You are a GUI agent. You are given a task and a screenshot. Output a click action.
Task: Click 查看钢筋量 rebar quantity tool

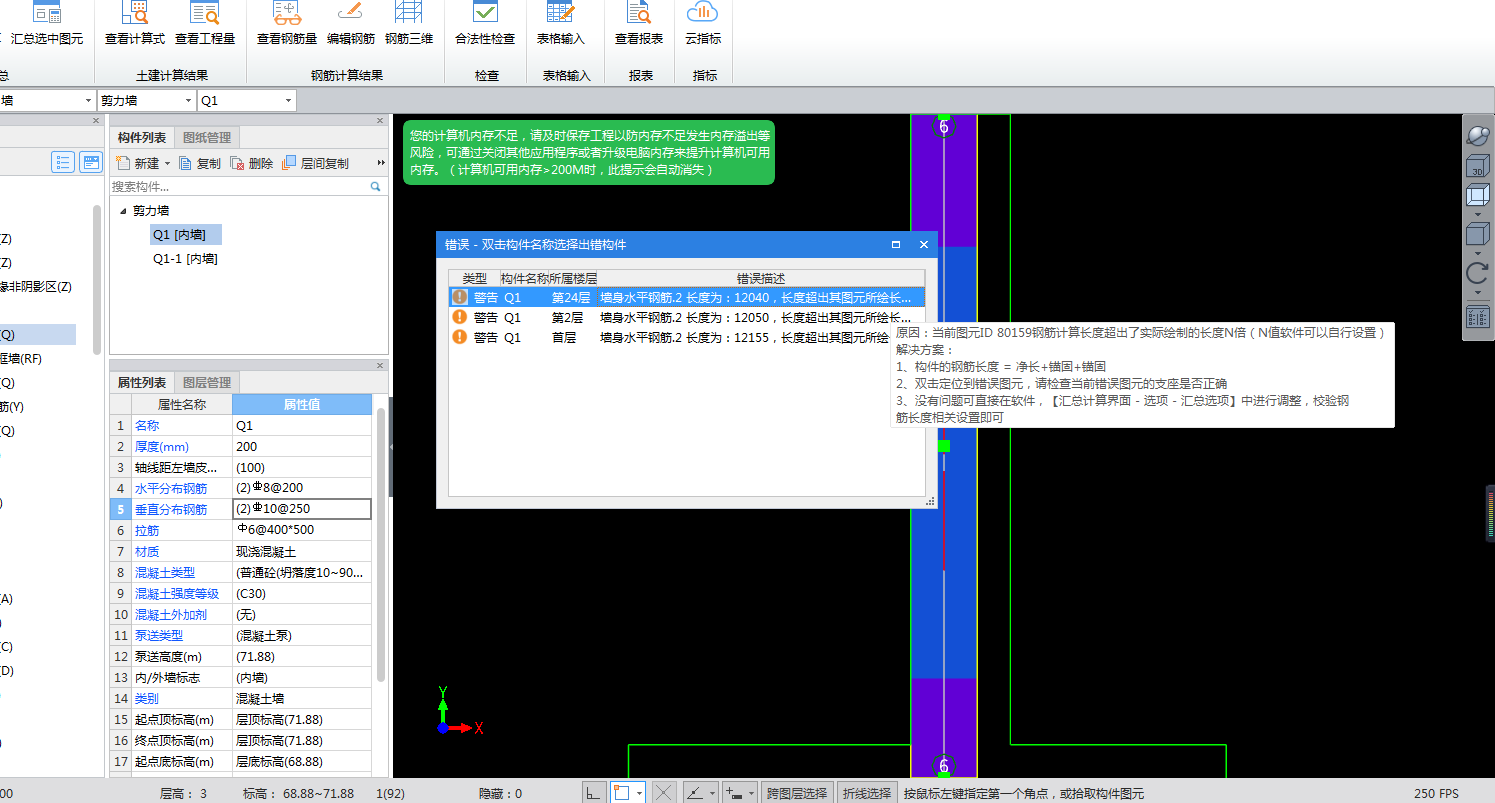click(287, 25)
